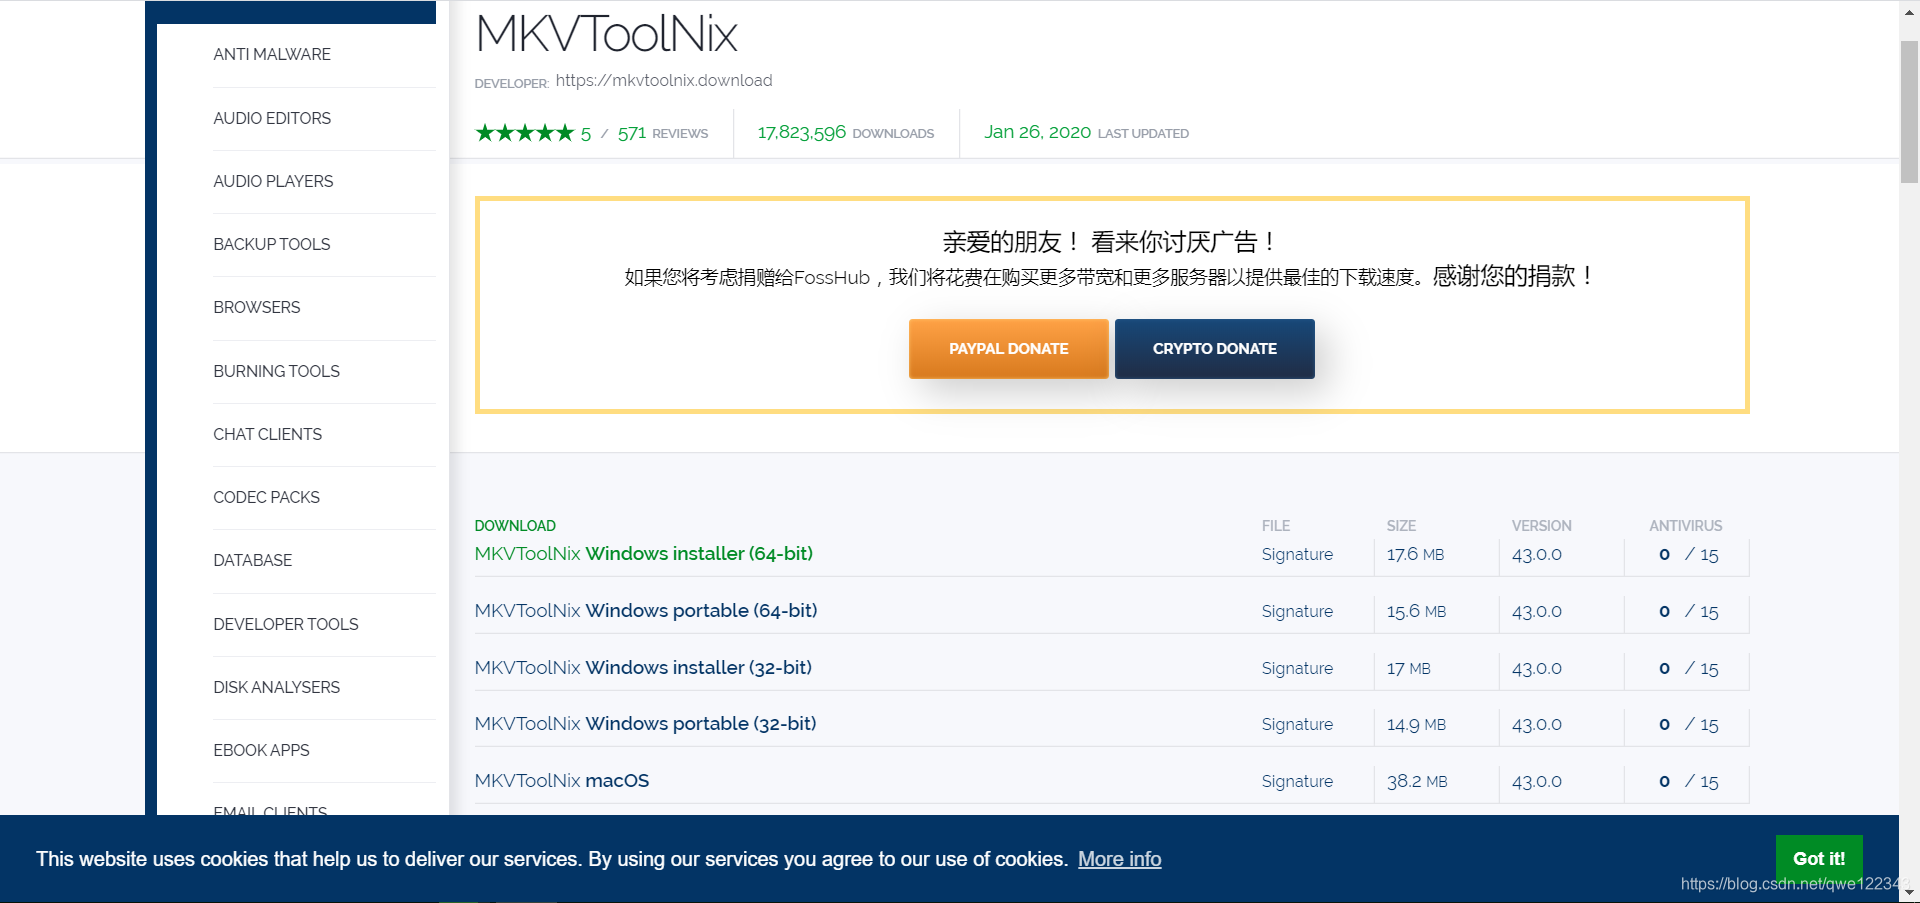1920x903 pixels.
Task: Open Signature for macOS download
Action: click(x=1297, y=781)
